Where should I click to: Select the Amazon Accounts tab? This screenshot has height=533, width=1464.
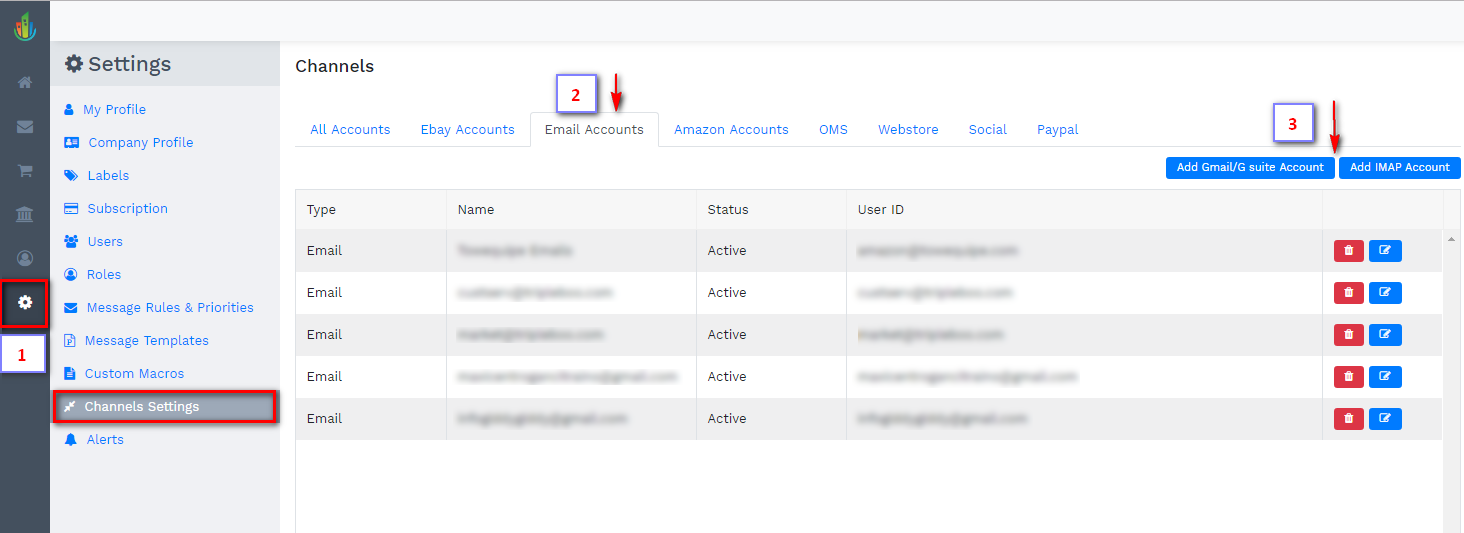tap(731, 130)
